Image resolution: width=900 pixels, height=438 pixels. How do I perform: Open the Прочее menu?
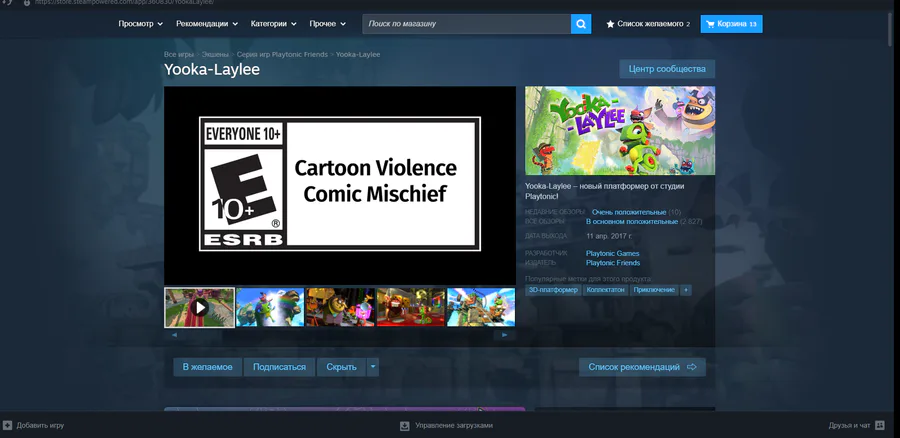pyautogui.click(x=328, y=24)
